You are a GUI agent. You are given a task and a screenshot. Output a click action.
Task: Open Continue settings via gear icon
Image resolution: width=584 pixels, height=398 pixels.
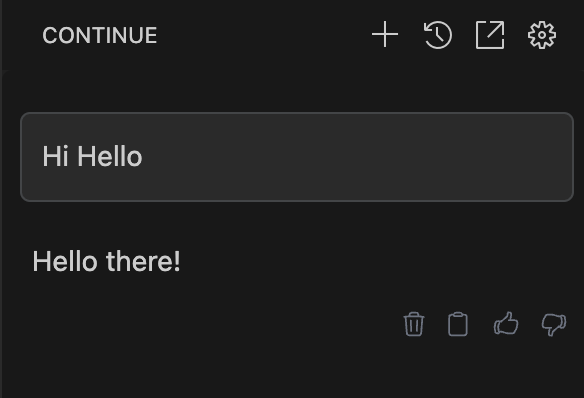[542, 35]
